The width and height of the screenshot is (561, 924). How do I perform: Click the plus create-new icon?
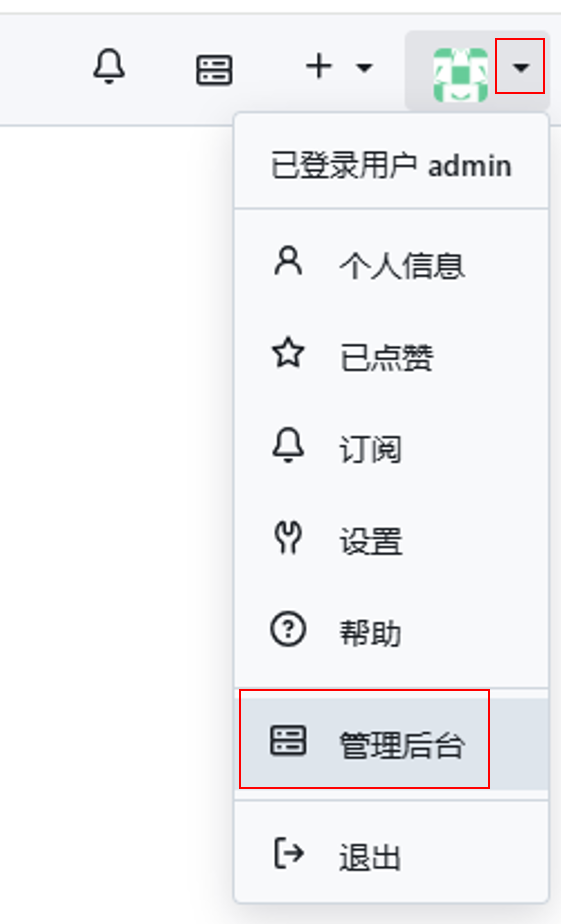pos(319,66)
